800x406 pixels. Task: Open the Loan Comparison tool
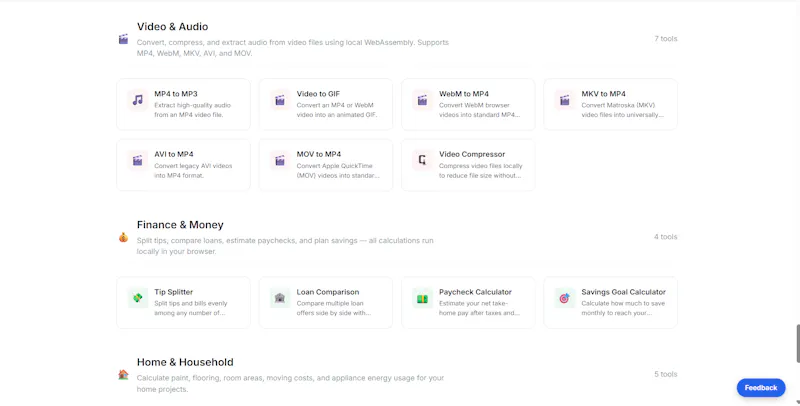click(326, 302)
